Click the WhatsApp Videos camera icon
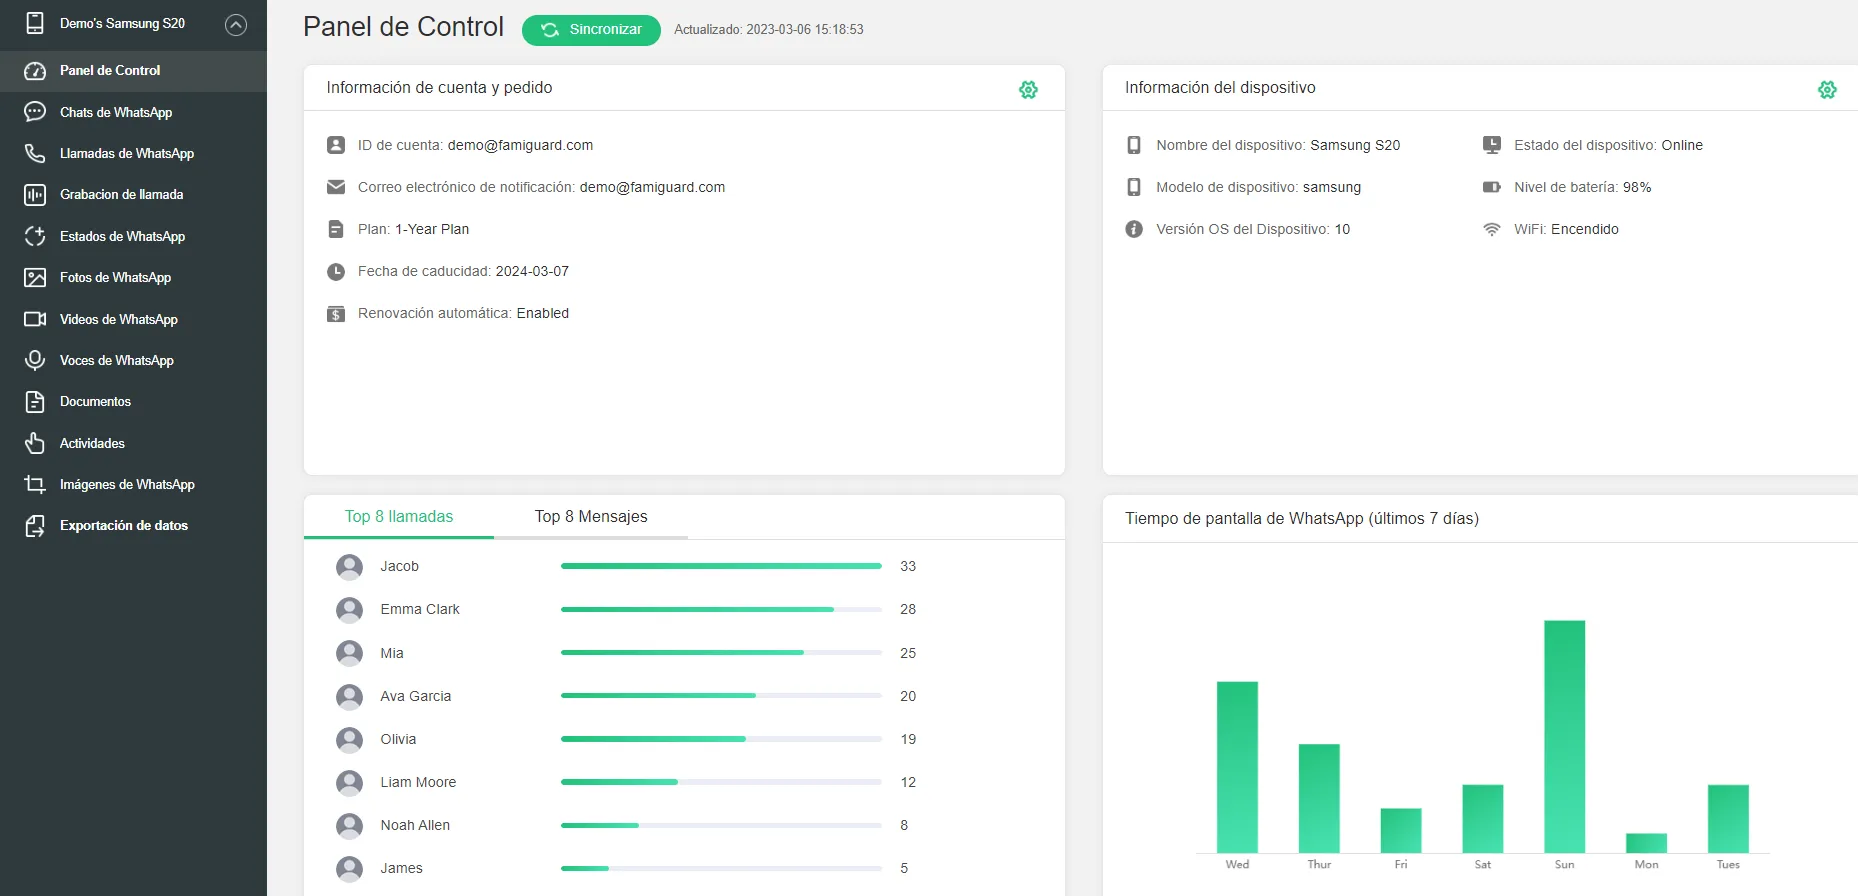This screenshot has width=1858, height=896. (35, 319)
